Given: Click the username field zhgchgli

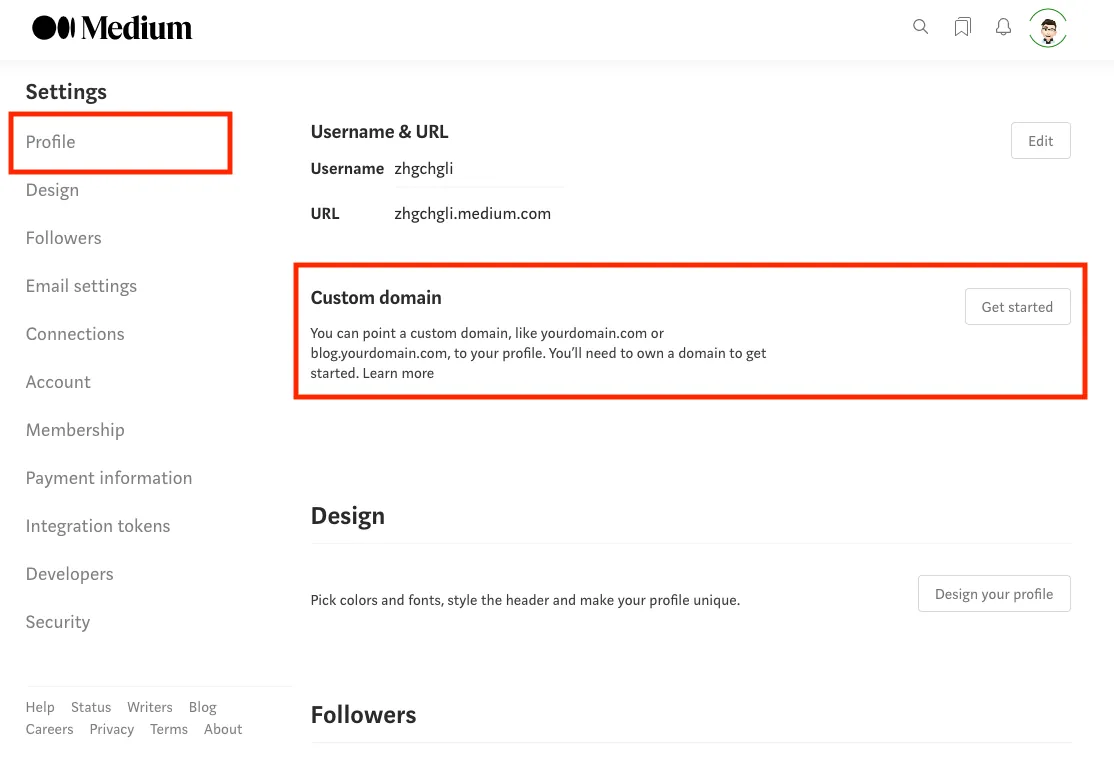Looking at the screenshot, I should [424, 169].
